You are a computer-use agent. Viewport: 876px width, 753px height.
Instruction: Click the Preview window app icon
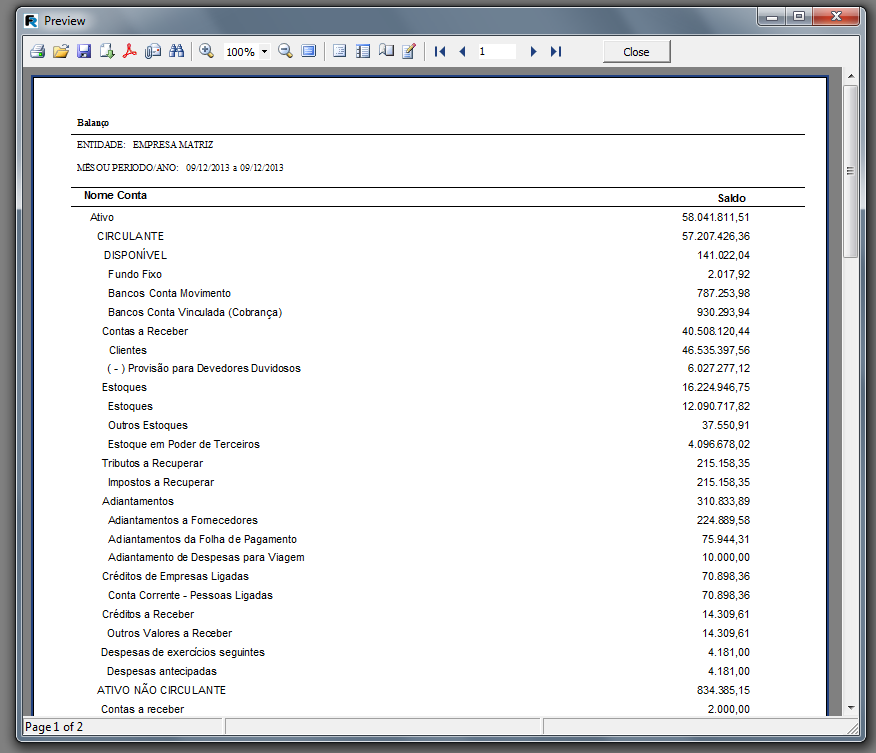pos(31,21)
